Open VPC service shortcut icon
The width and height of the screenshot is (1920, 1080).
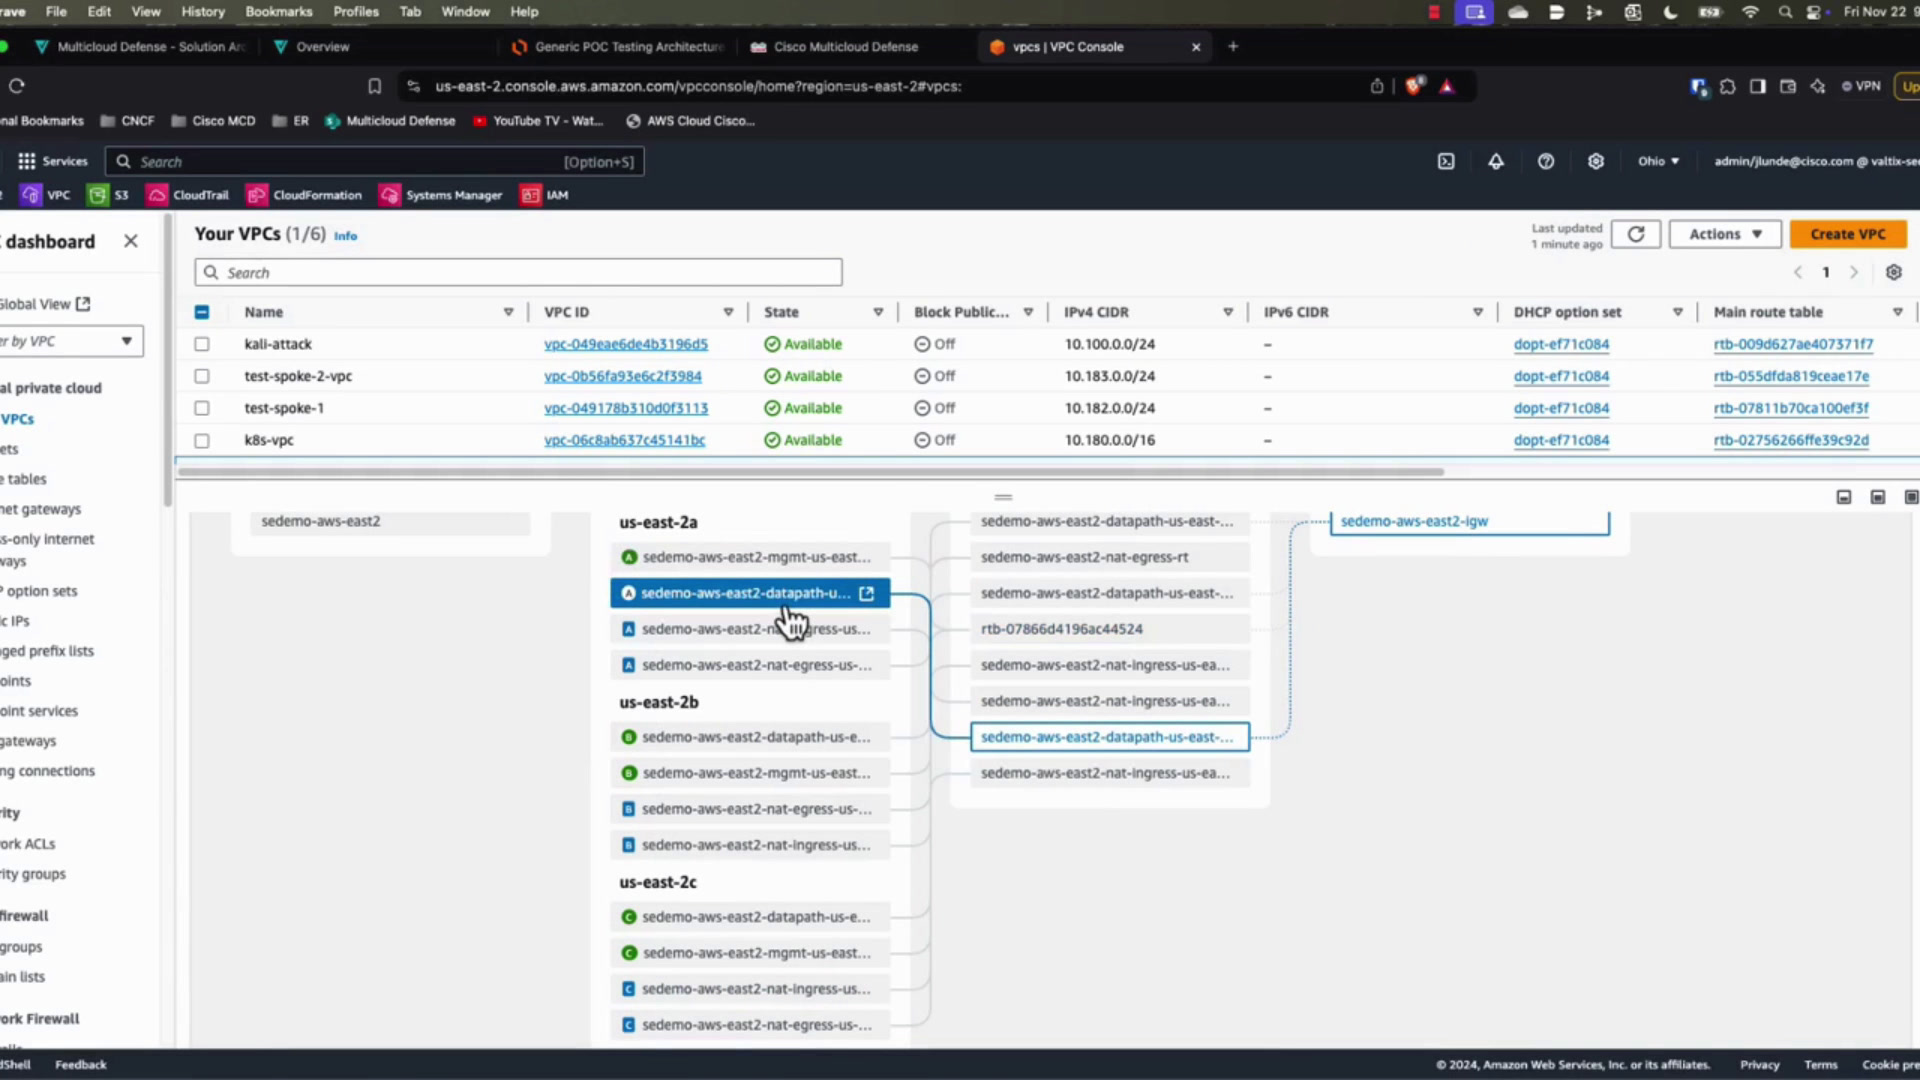pos(31,195)
